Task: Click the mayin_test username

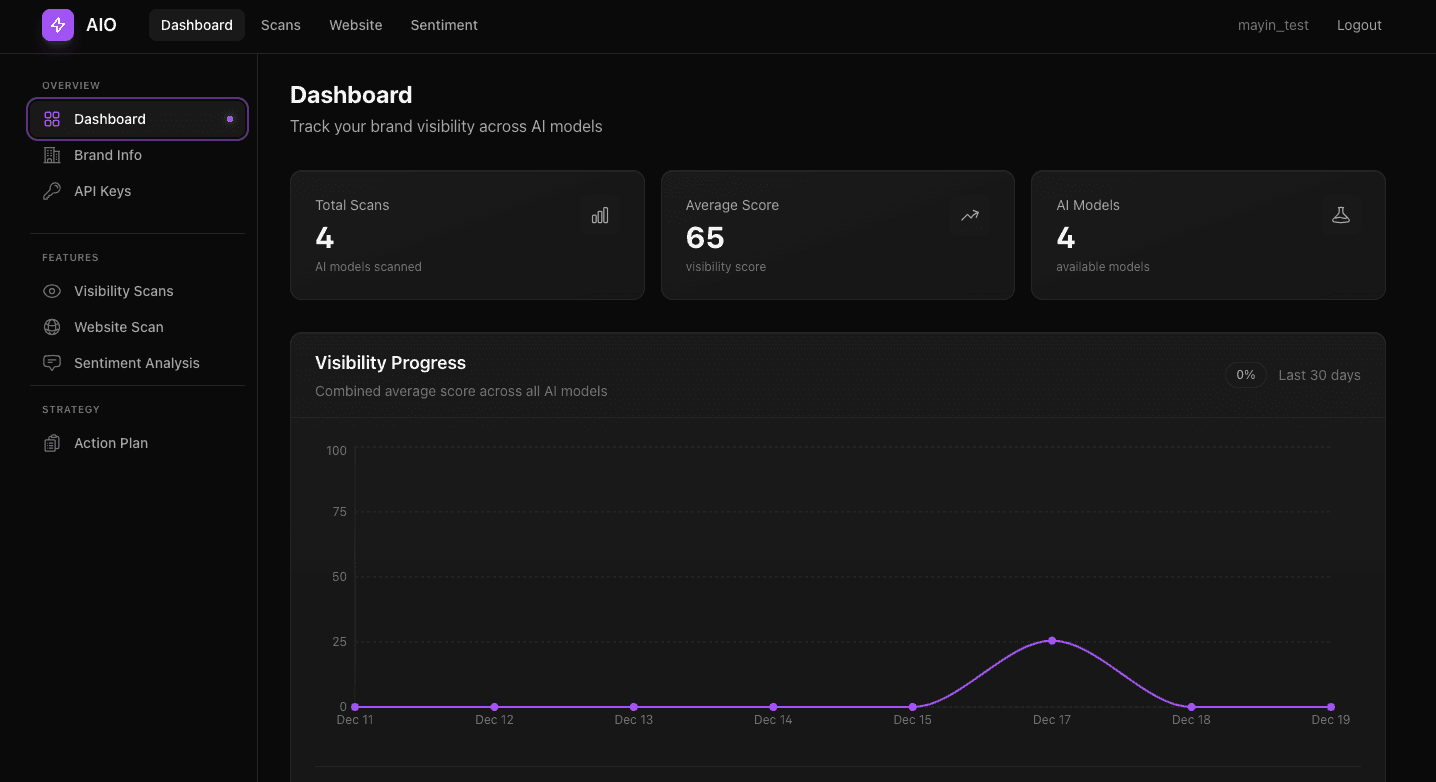Action: 1273,25
